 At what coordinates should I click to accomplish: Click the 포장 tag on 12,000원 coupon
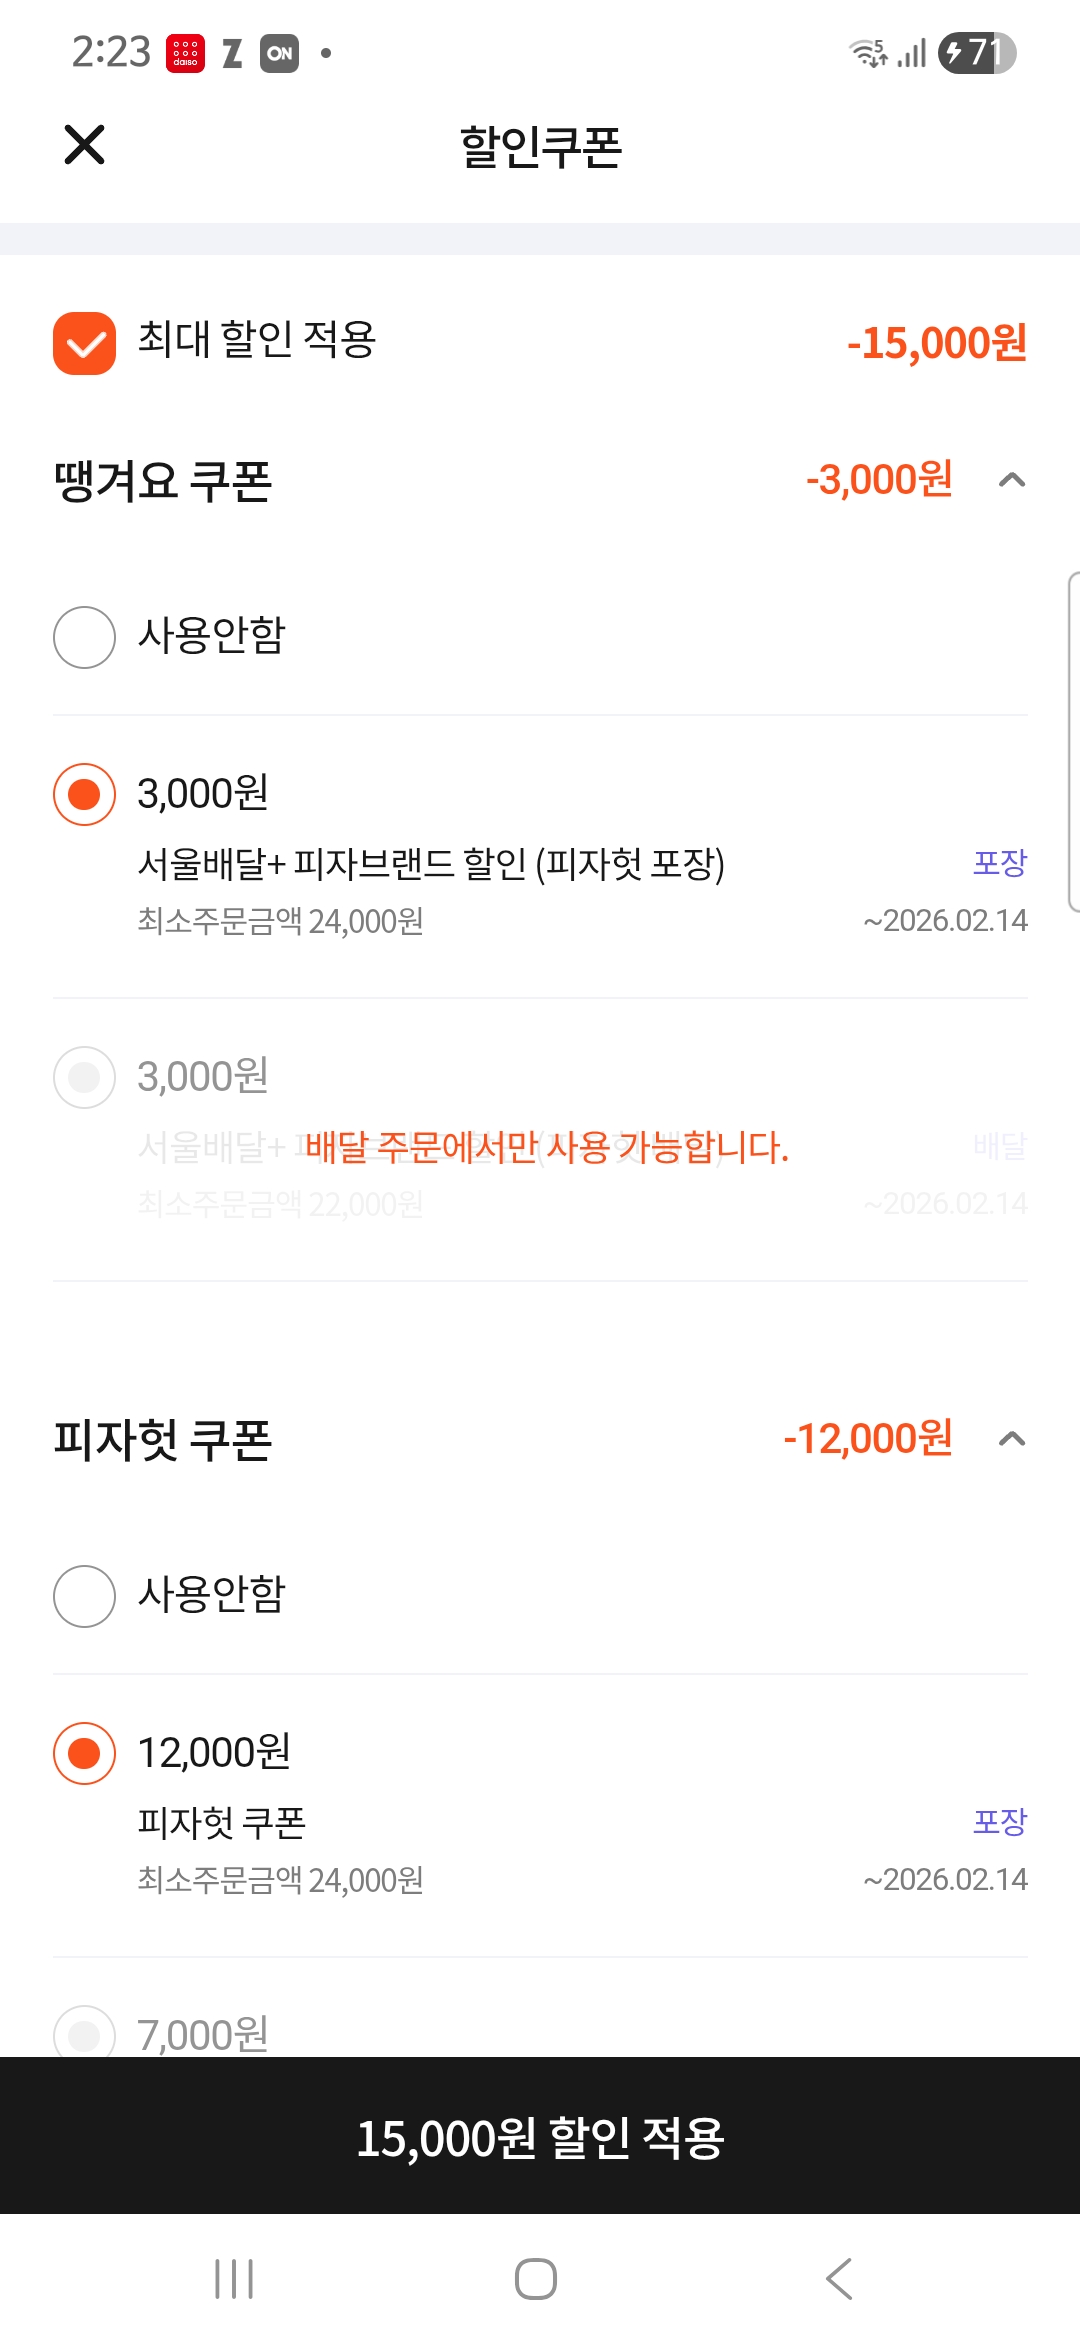[1000, 1821]
